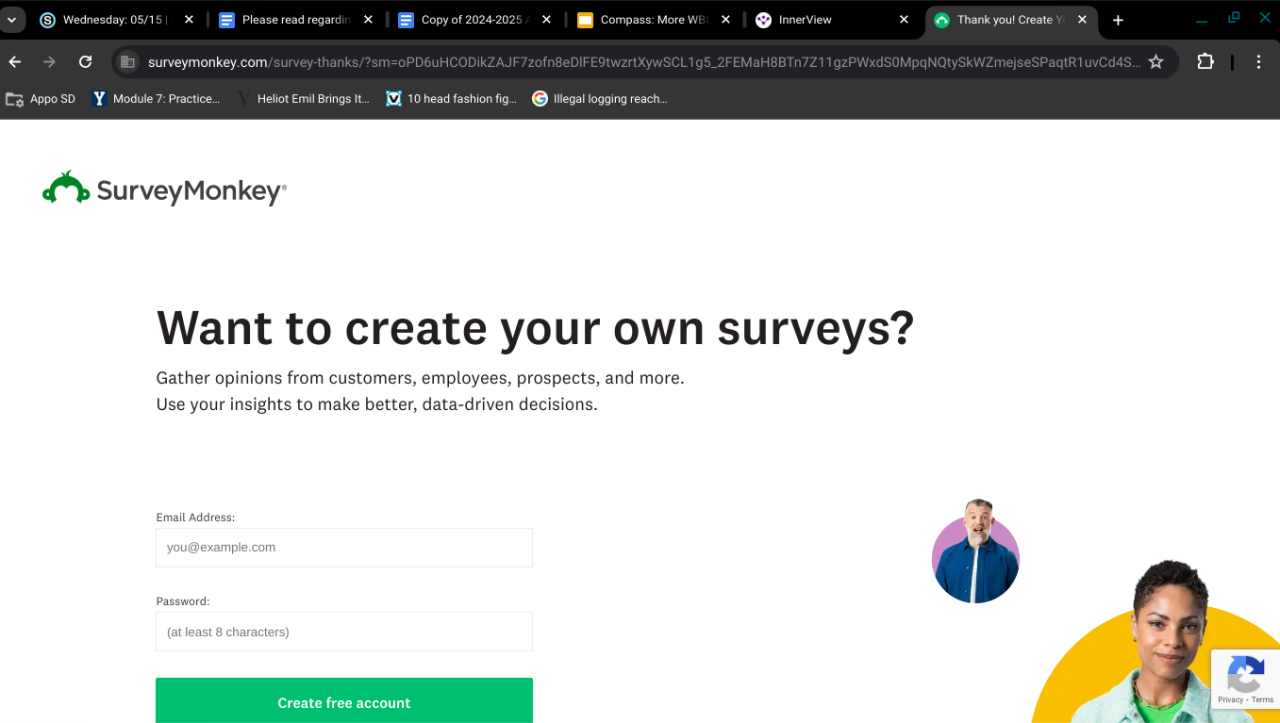Open the 'Heliot Emil Brings It...' bookmark
Screen dimensions: 1280x723
pyautogui.click(x=303, y=99)
